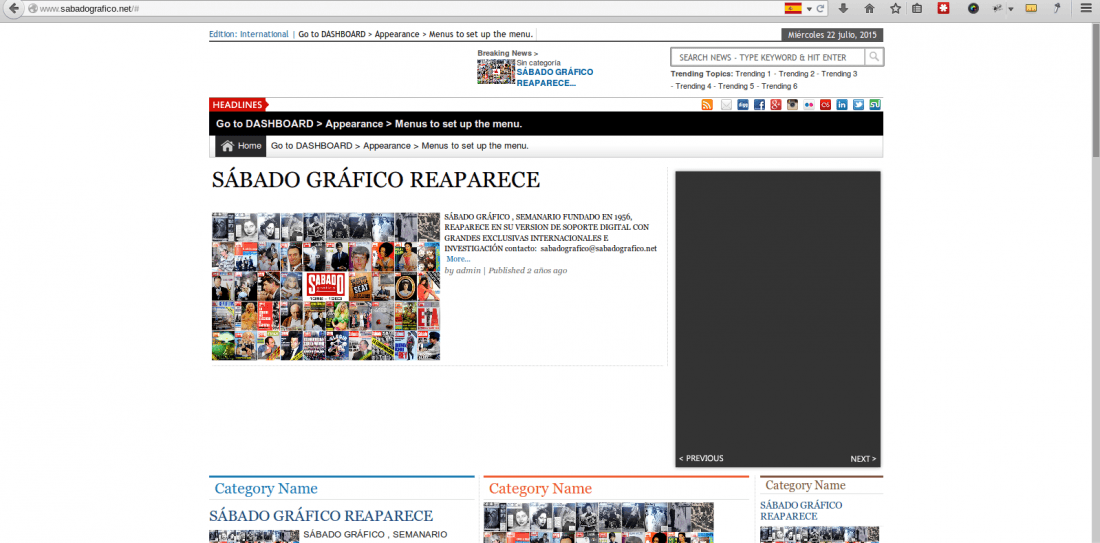1100x543 pixels.
Task: Open Breaking News SÁBADO GRÁFICO REAPARECE... link
Action: point(555,77)
